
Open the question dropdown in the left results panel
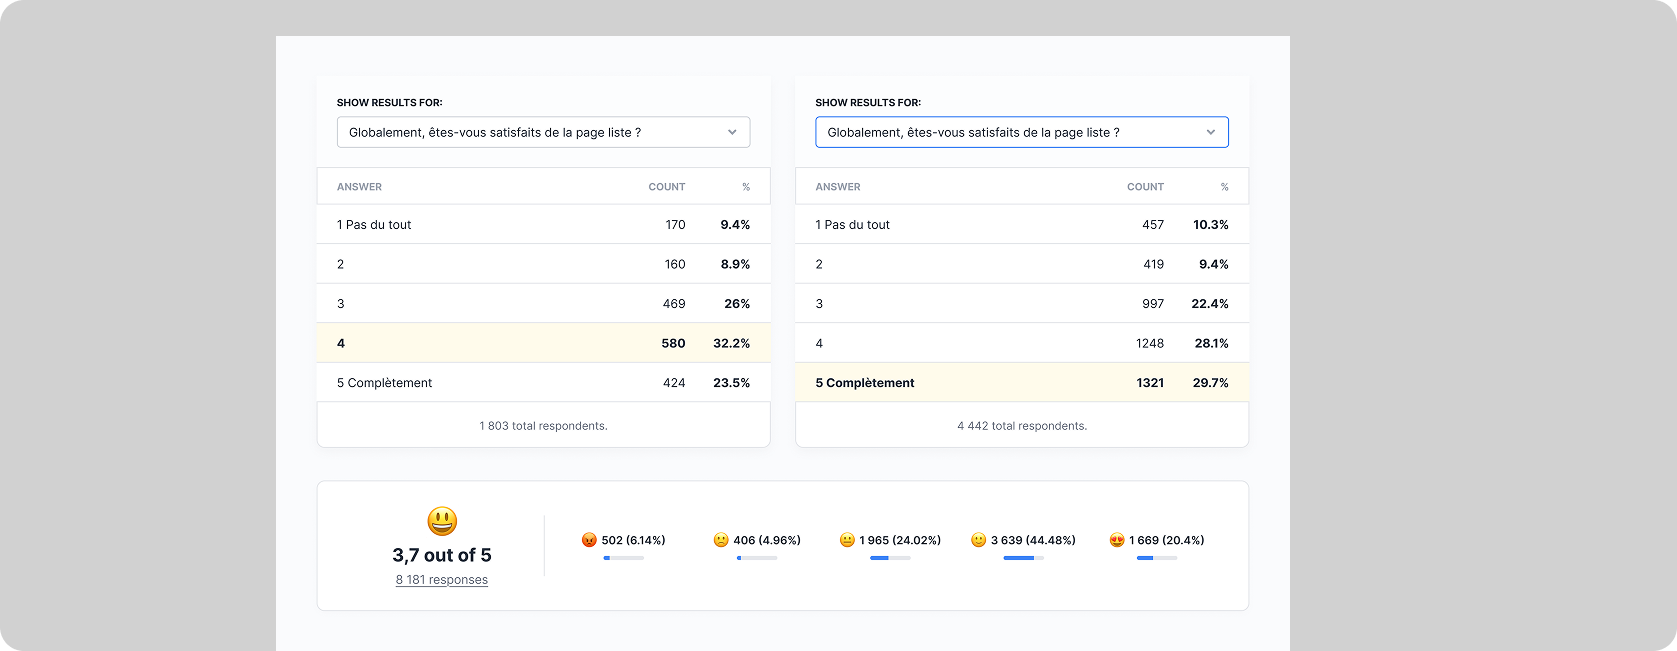[x=543, y=132]
